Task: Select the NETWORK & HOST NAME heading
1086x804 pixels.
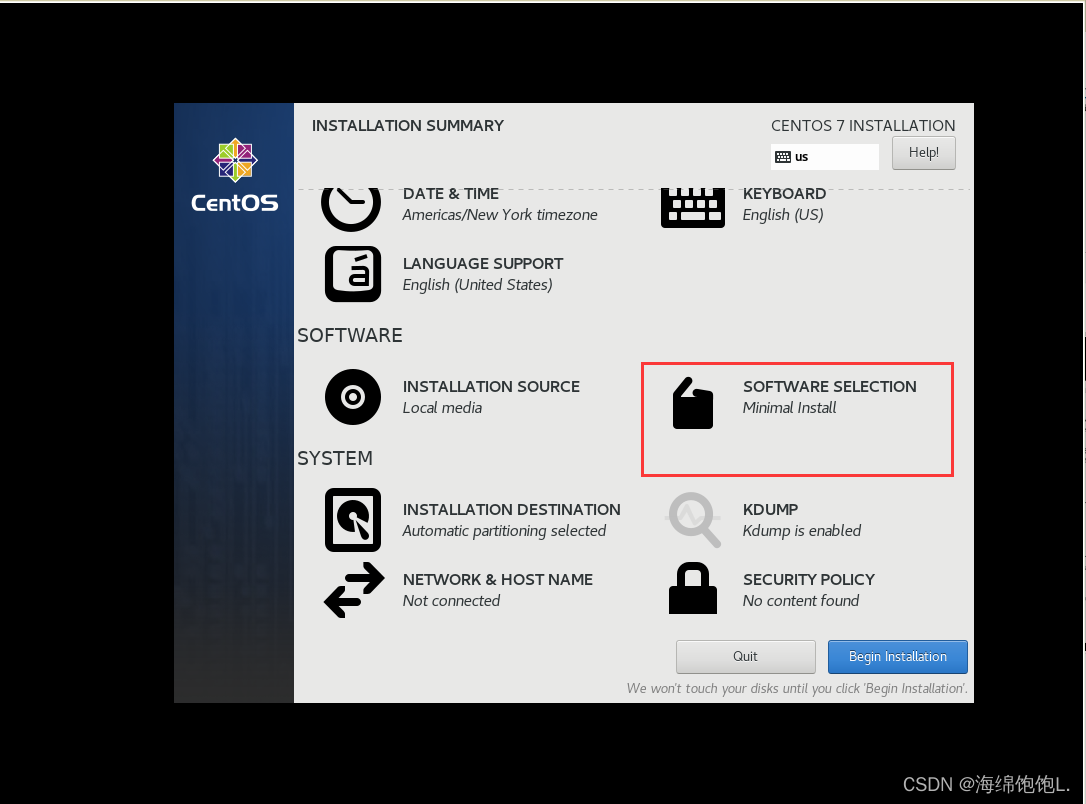Action: pyautogui.click(x=498, y=580)
